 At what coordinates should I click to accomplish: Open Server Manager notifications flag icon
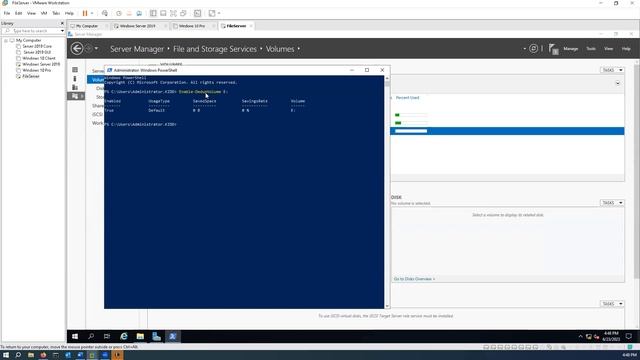point(553,49)
